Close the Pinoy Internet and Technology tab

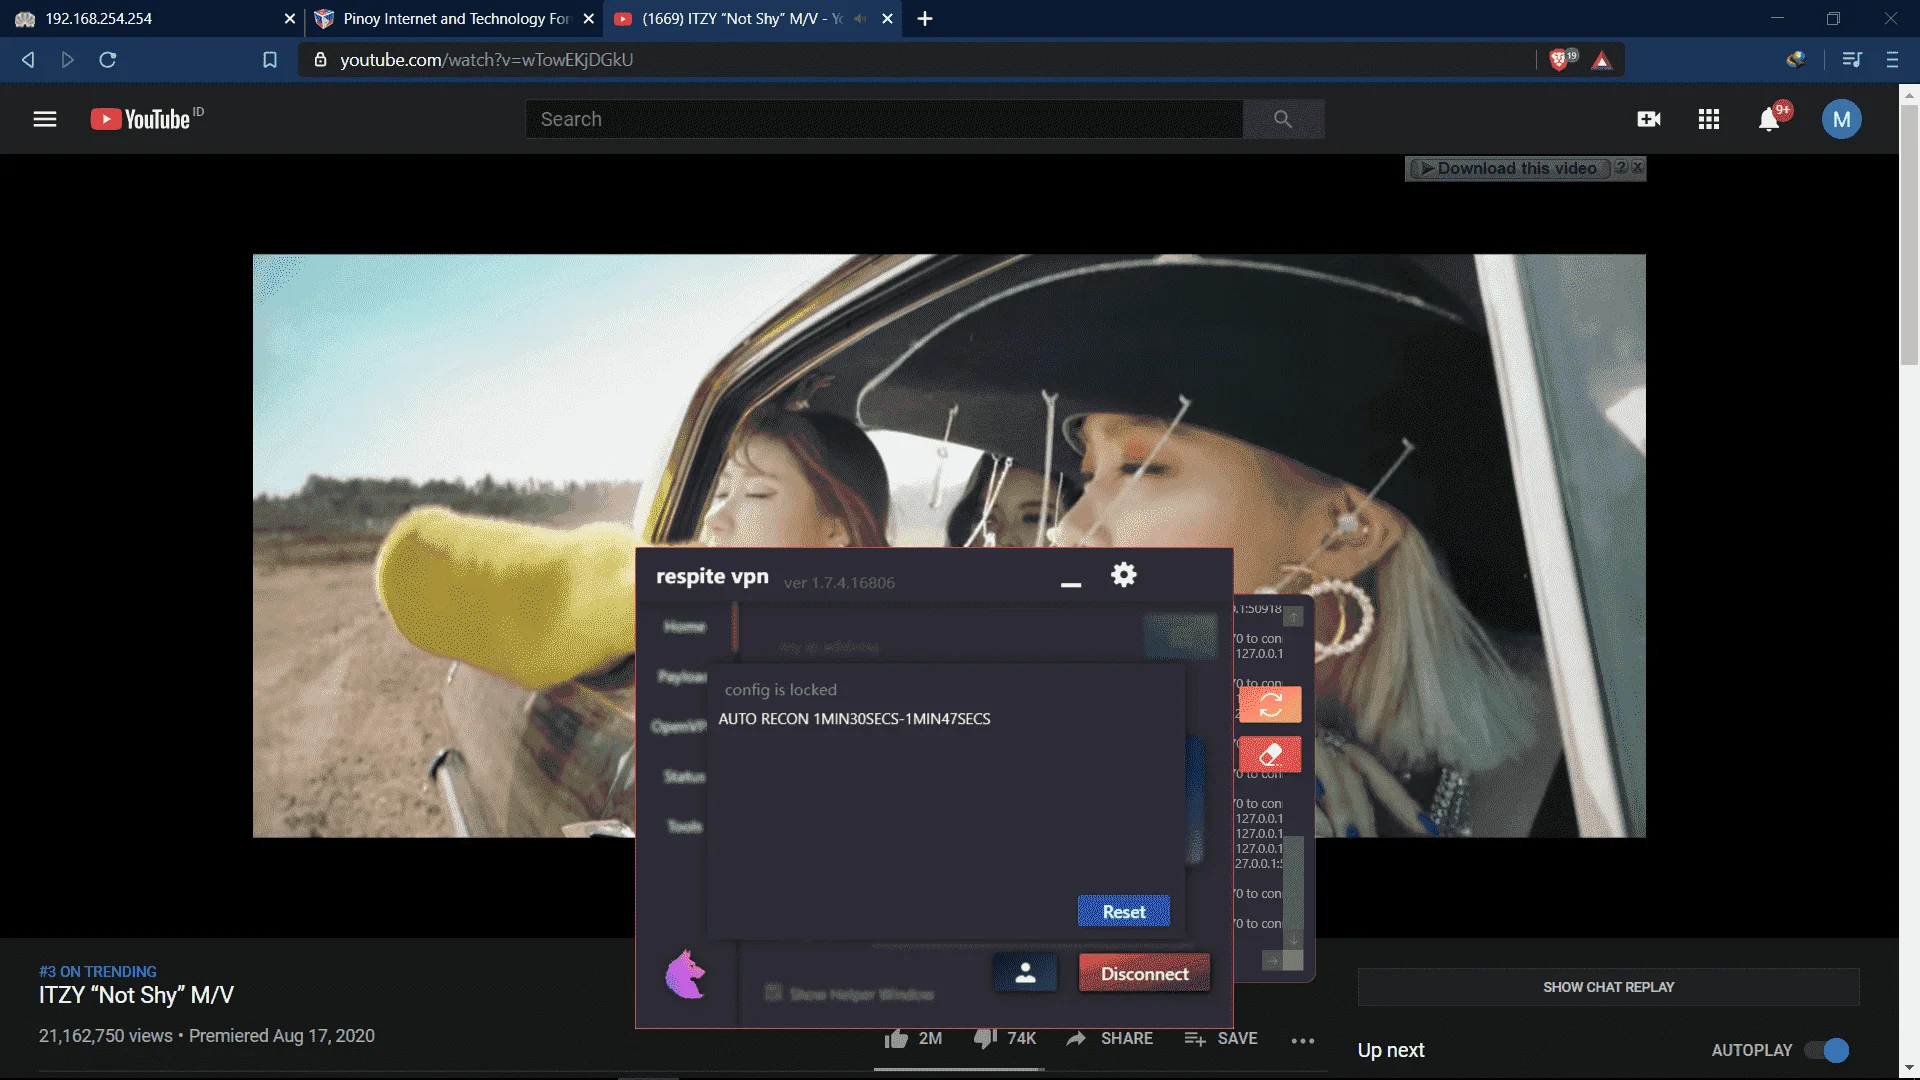[x=588, y=18]
